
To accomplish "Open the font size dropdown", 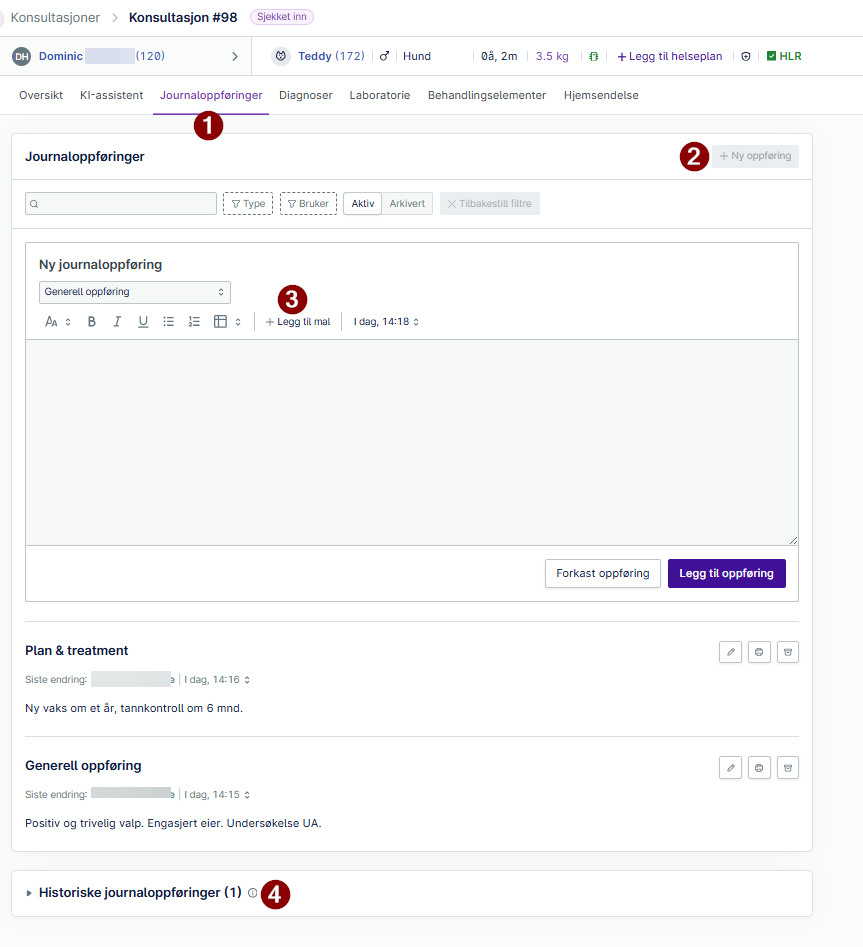I will click(x=58, y=322).
